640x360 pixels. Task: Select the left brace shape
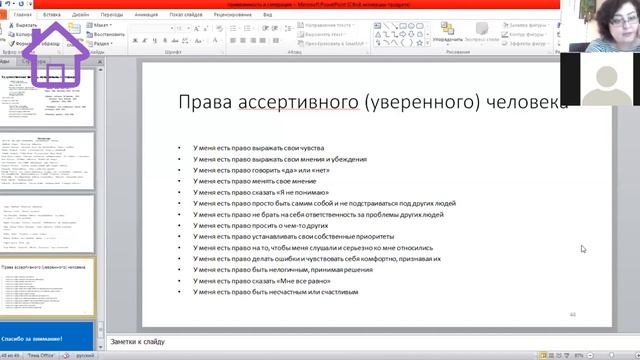tap(403, 43)
